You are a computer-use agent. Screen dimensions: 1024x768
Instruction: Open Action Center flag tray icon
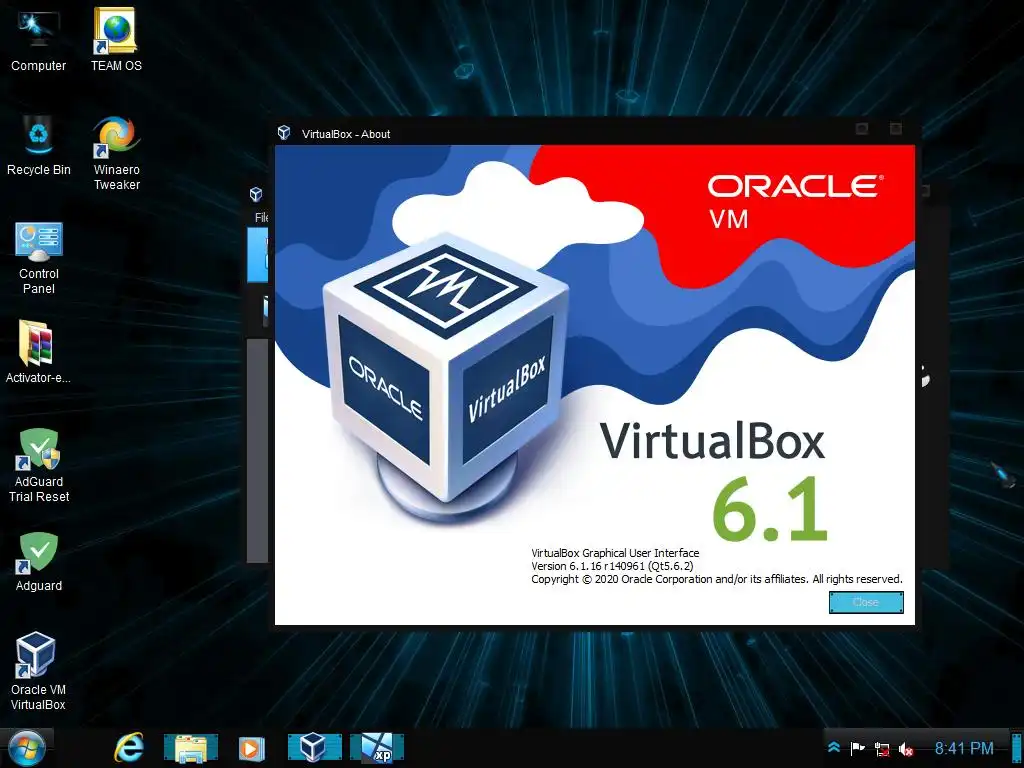click(857, 748)
